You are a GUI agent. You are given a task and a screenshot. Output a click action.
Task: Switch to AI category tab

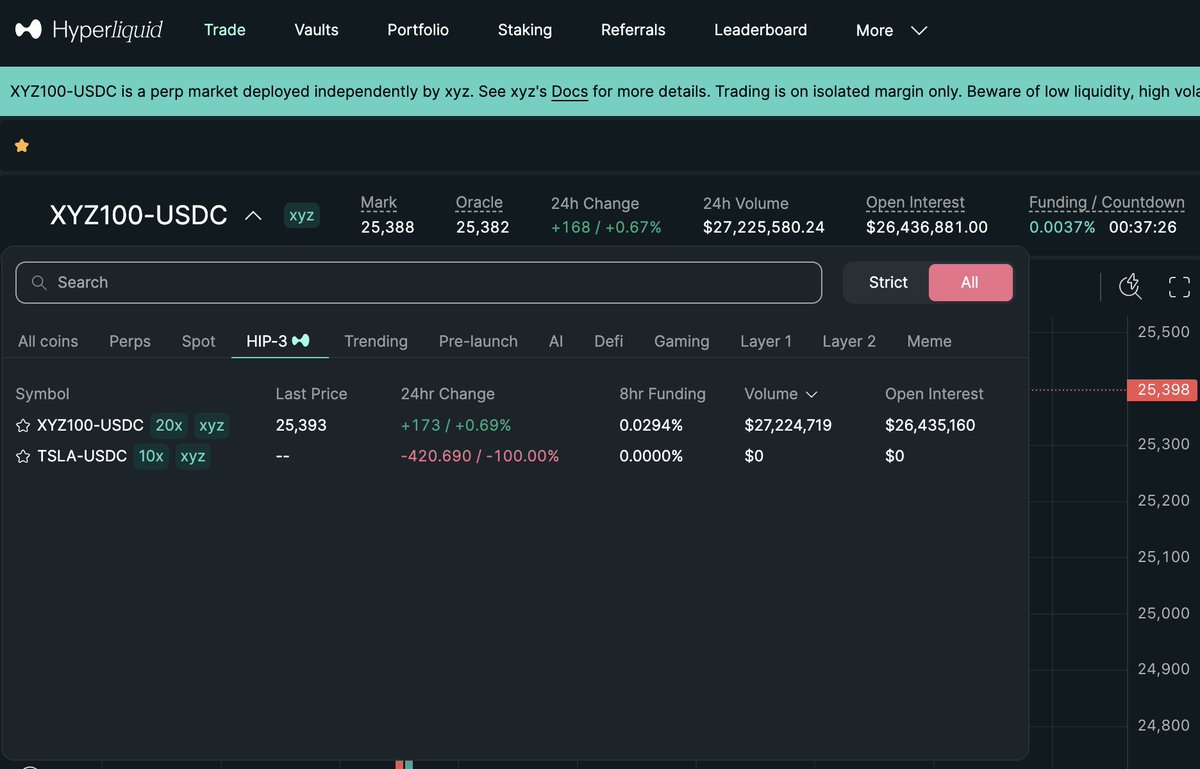click(x=556, y=341)
